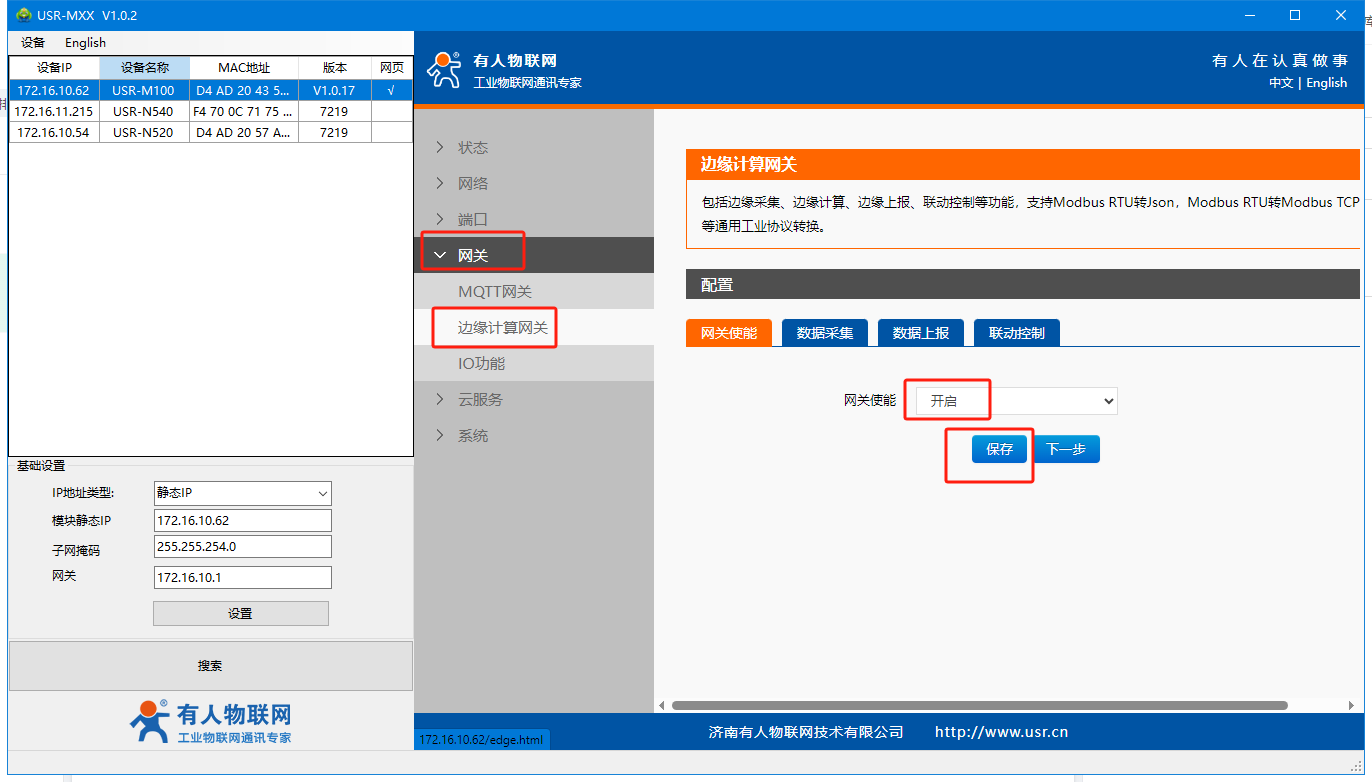Switch the web page language to English

(1326, 83)
